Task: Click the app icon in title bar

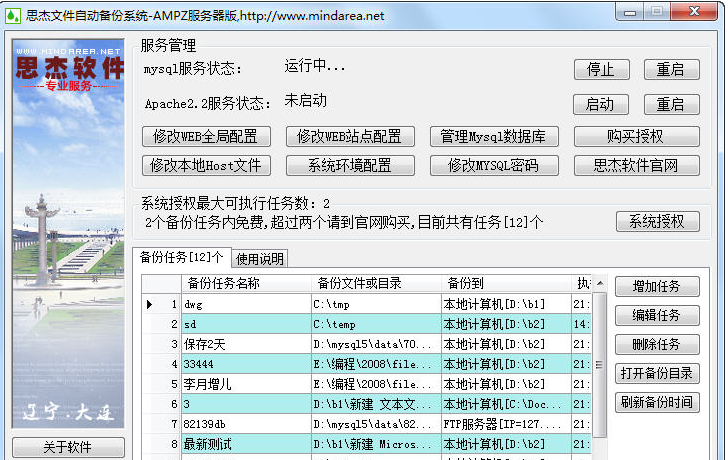Action: (13, 16)
